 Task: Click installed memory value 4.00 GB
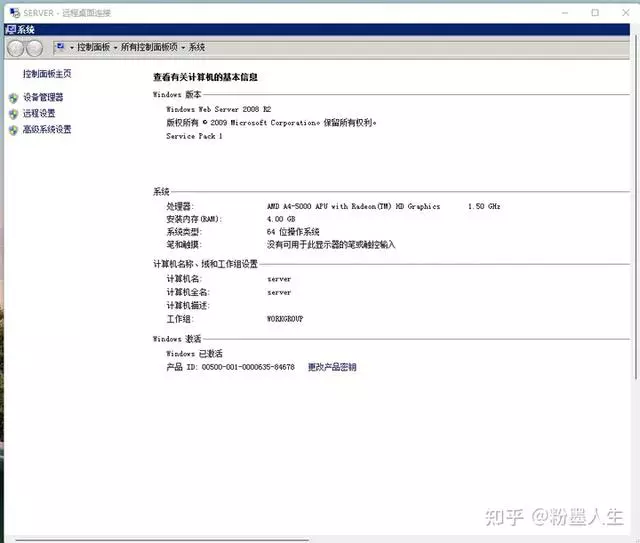coord(281,219)
